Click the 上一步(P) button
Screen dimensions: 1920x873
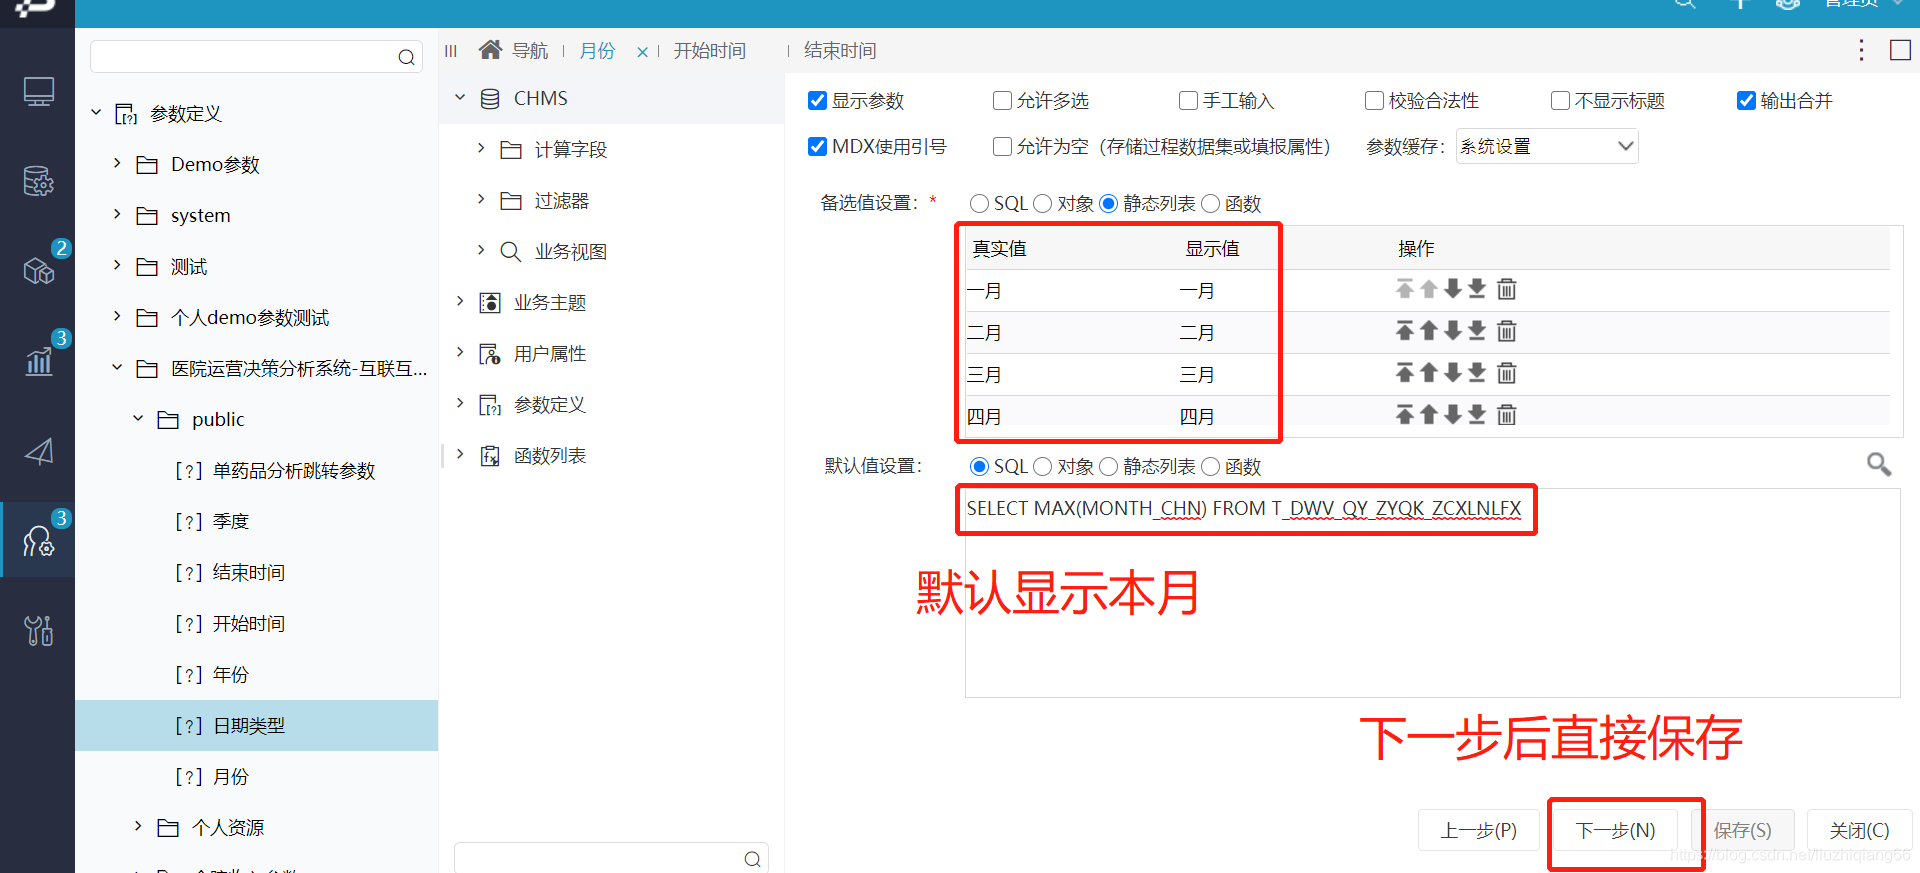click(x=1478, y=830)
